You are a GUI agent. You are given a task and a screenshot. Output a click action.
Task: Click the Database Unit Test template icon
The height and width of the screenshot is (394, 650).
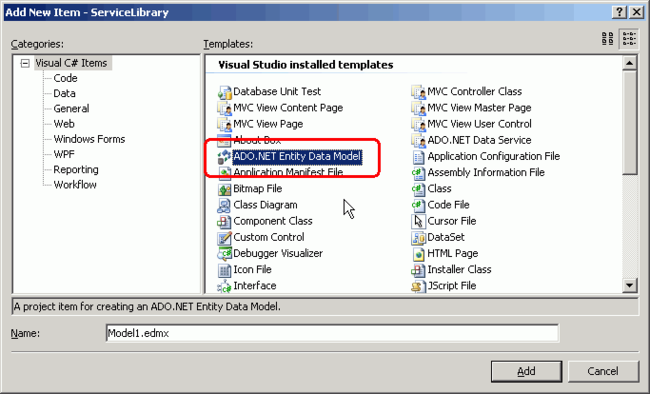(224, 92)
